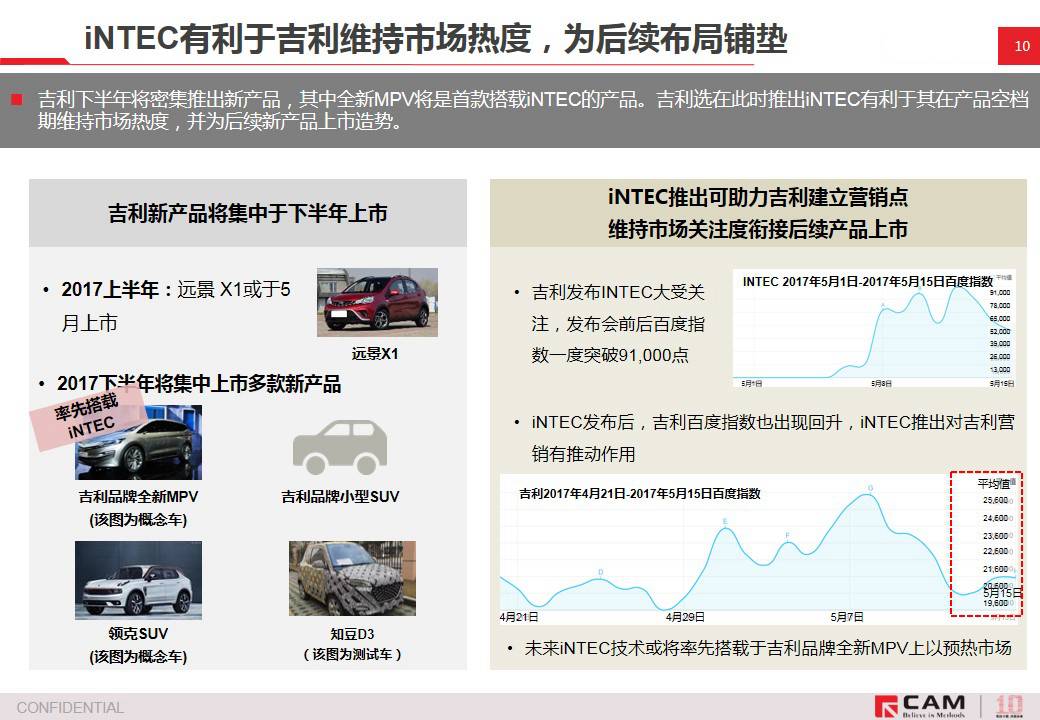Viewport: 1040px width, 720px height.
Task: Click the anniversary "10" emblem beside the CAM logo
Action: (1009, 705)
